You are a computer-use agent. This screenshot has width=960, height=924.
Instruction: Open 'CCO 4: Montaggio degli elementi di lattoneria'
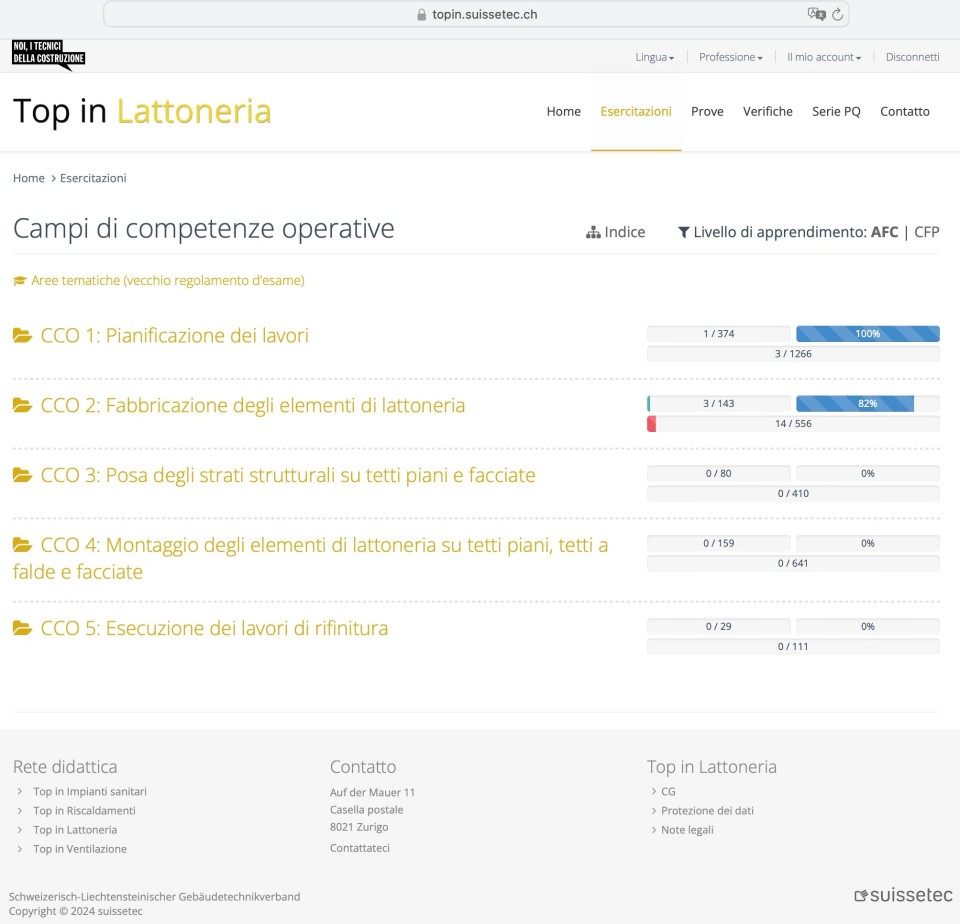click(x=310, y=558)
